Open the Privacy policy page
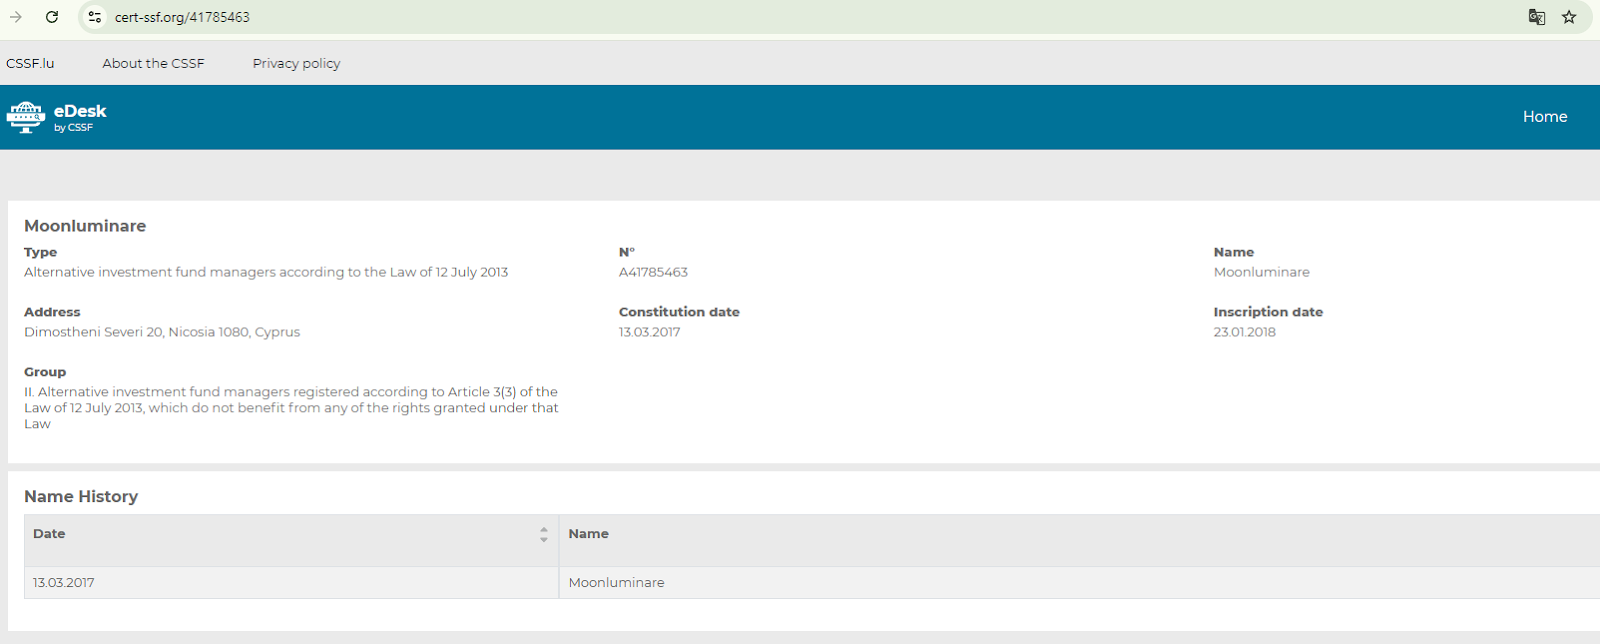 pos(296,63)
